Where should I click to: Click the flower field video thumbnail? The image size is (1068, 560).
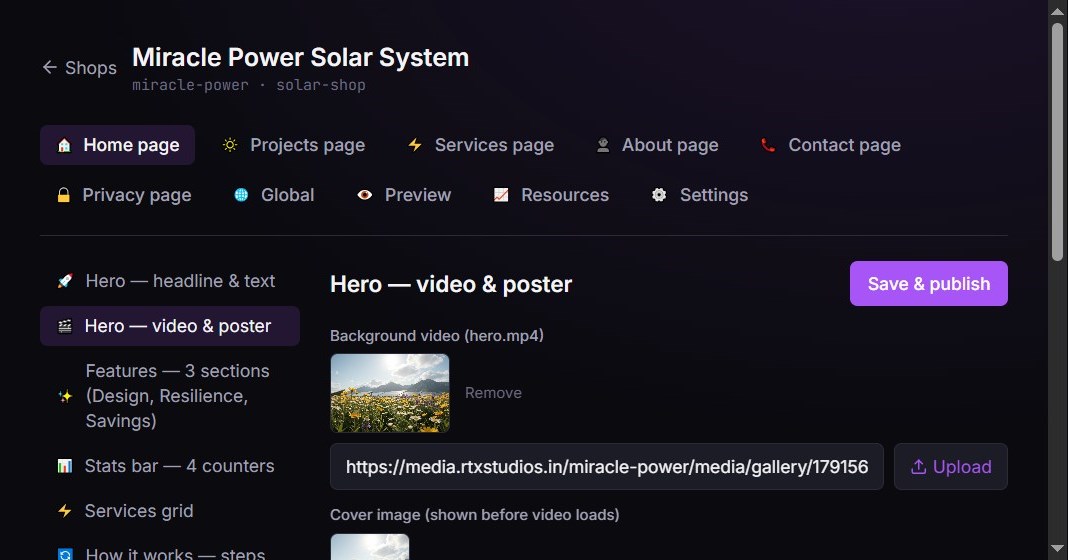[390, 393]
